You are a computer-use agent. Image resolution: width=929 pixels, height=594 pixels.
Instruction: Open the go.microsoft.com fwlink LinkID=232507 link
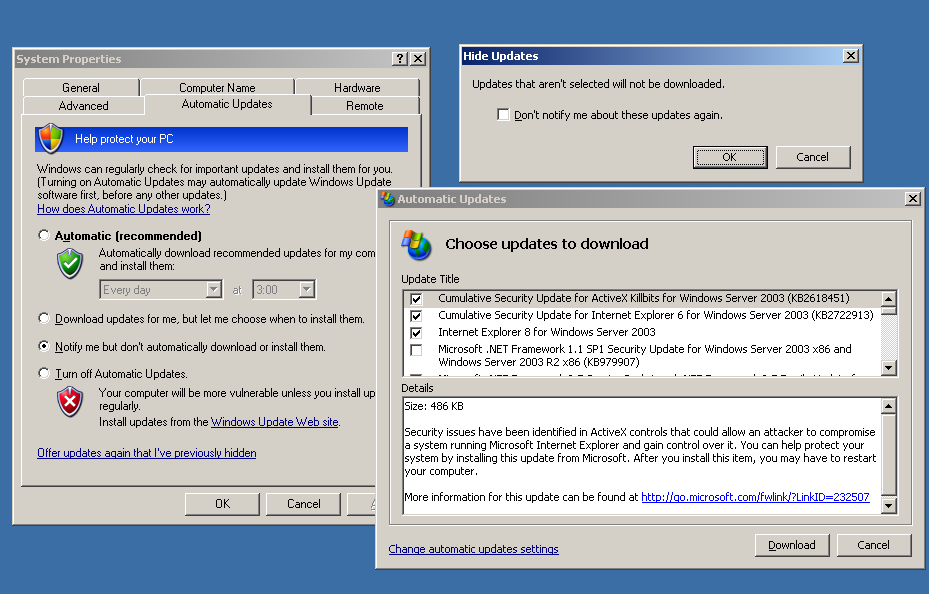[755, 497]
